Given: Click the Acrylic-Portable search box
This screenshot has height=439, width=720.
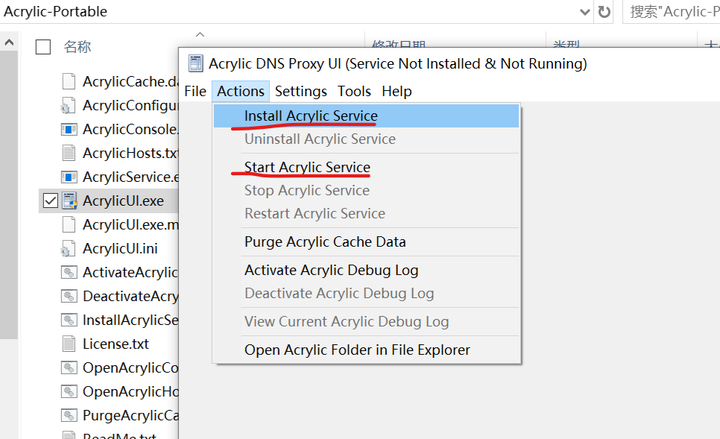Looking at the screenshot, I should click(672, 12).
